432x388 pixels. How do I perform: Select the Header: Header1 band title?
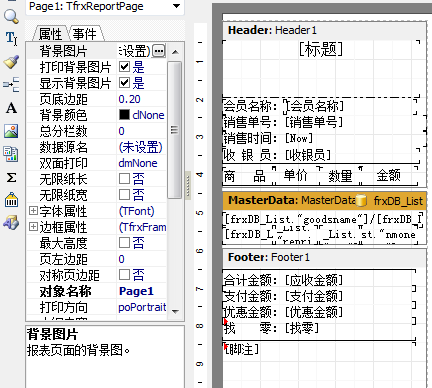click(x=272, y=30)
